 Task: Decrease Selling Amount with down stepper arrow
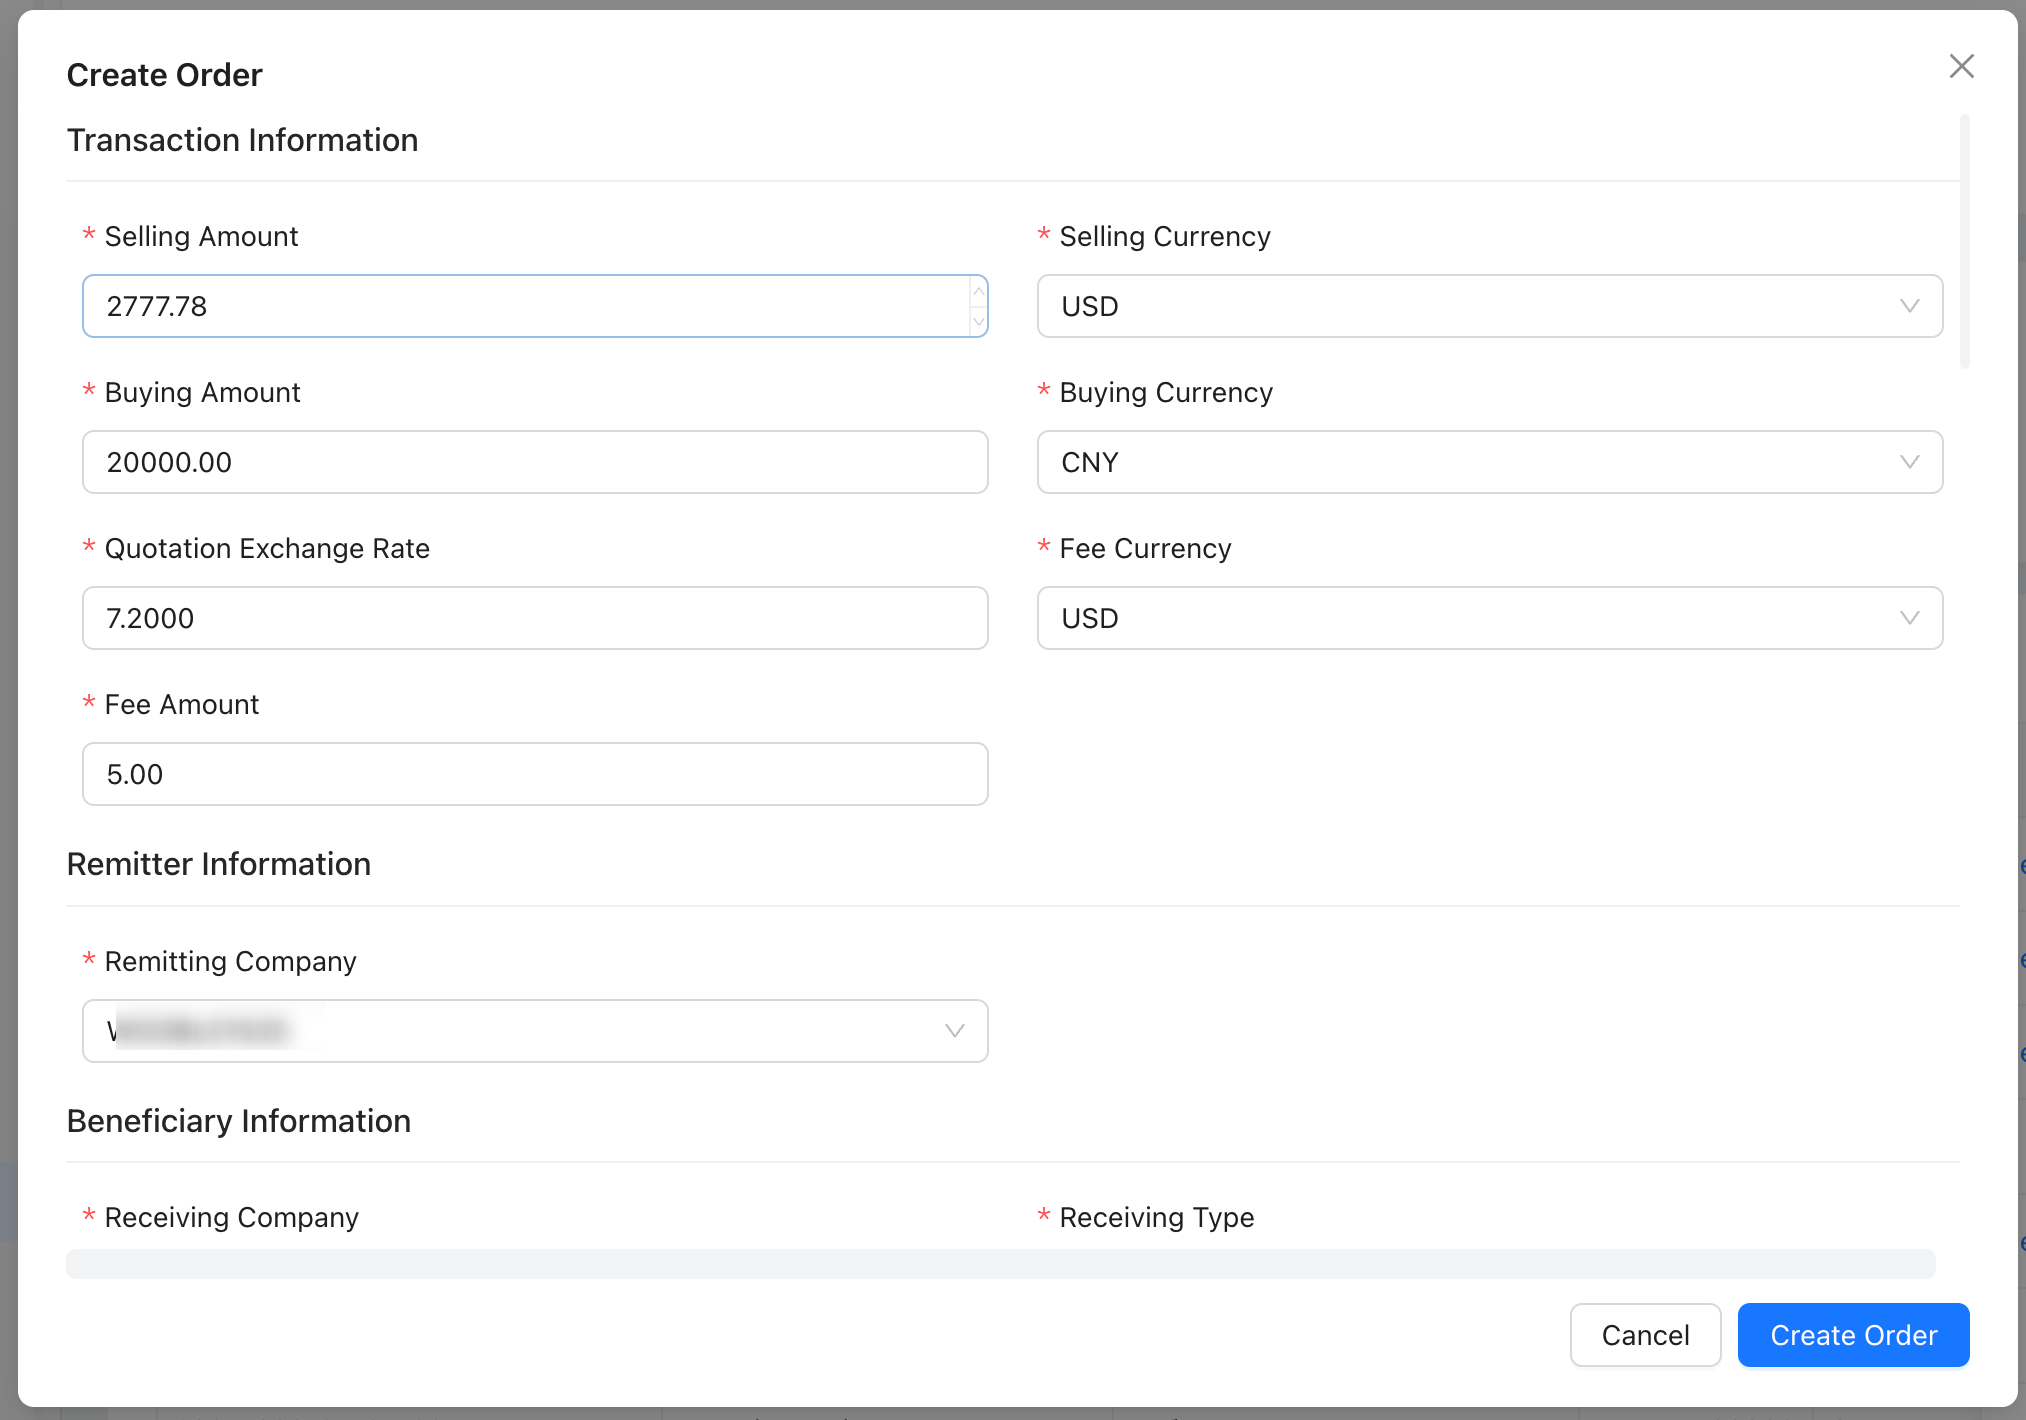[978, 321]
